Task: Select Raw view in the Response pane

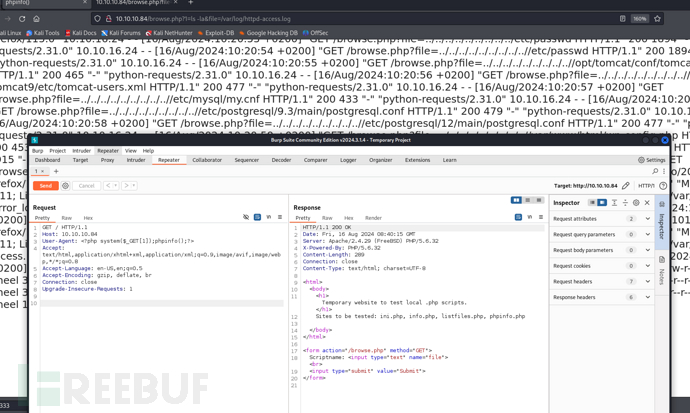Action: pyautogui.click(x=327, y=218)
